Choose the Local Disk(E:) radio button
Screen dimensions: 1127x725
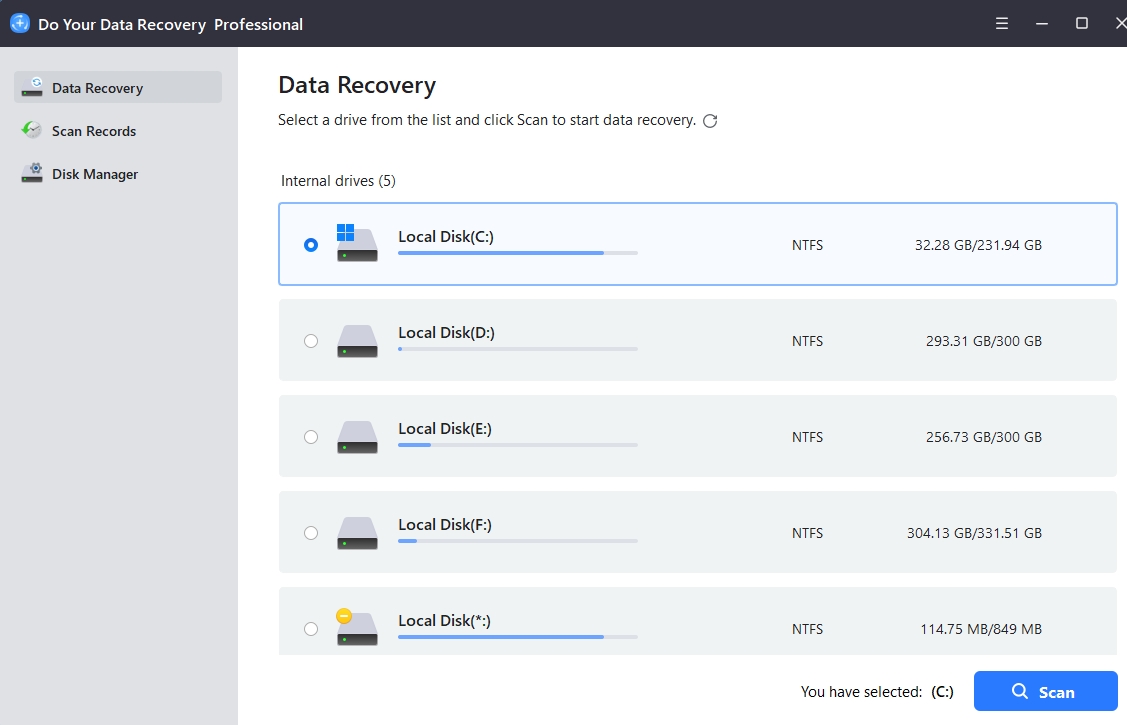pyautogui.click(x=311, y=437)
